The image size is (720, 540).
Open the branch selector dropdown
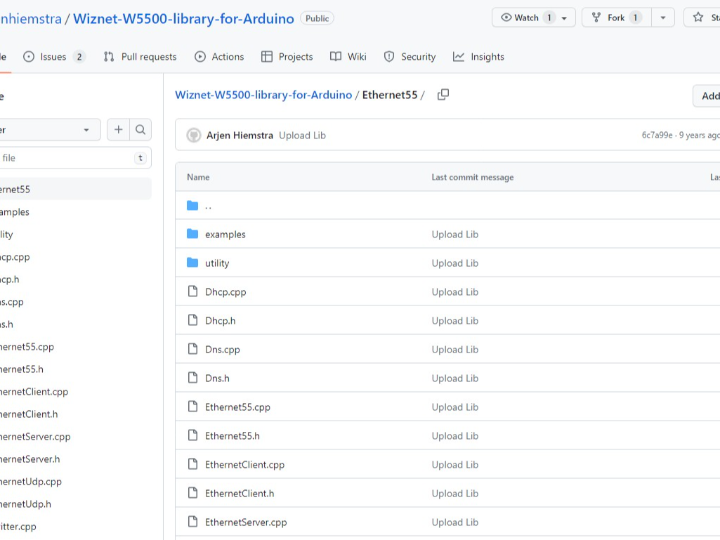48,130
